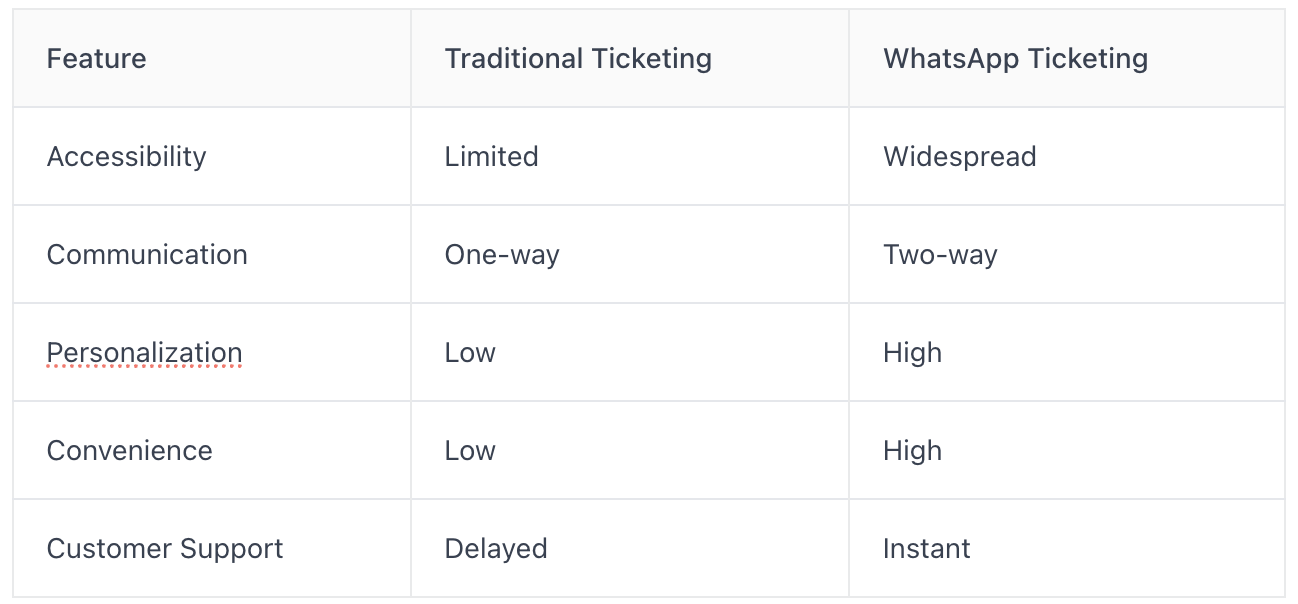Select the Widespread cell
1298x604 pixels.
click(x=959, y=157)
